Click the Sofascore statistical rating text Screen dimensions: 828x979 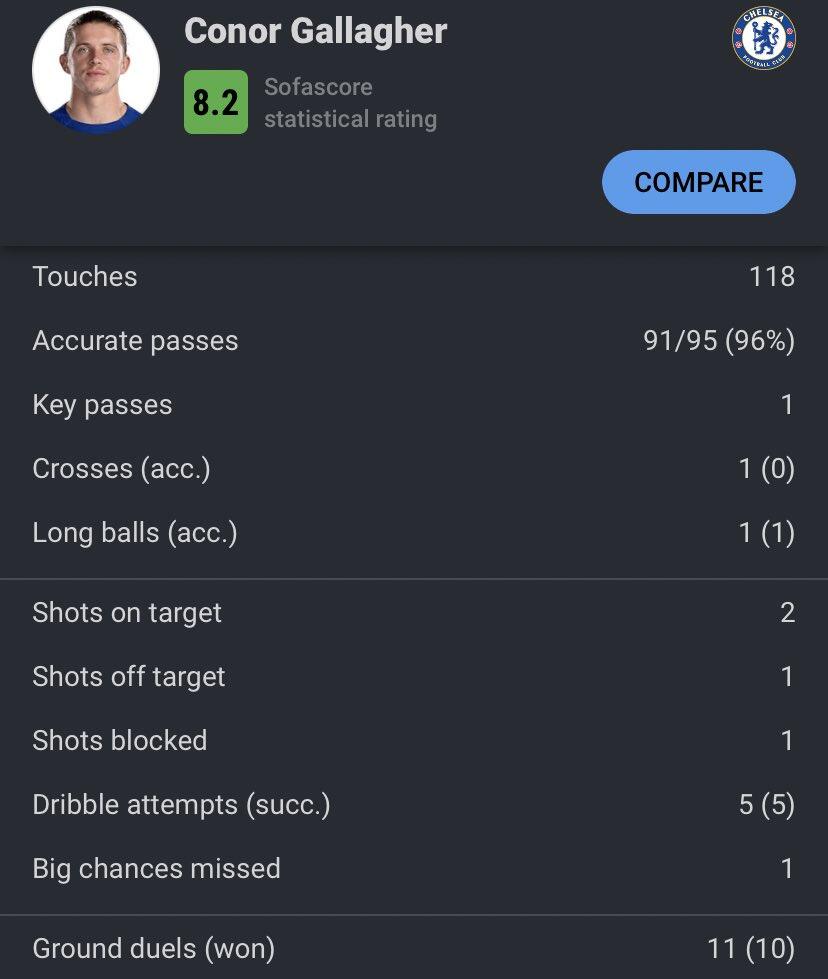coord(350,103)
